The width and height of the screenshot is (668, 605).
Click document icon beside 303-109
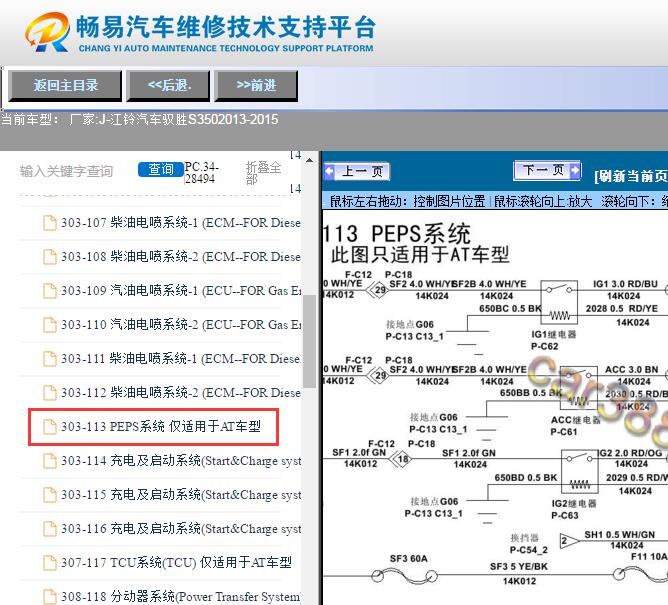50,291
